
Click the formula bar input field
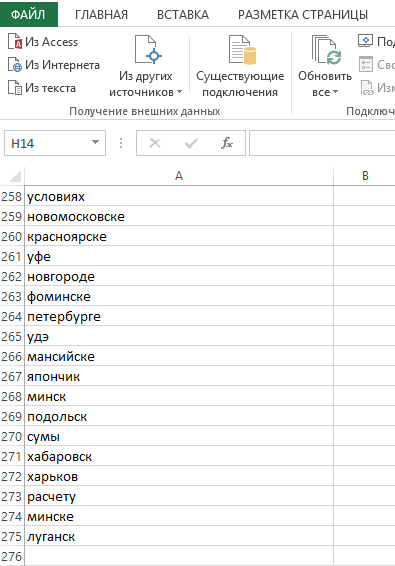pyautogui.click(x=322, y=143)
